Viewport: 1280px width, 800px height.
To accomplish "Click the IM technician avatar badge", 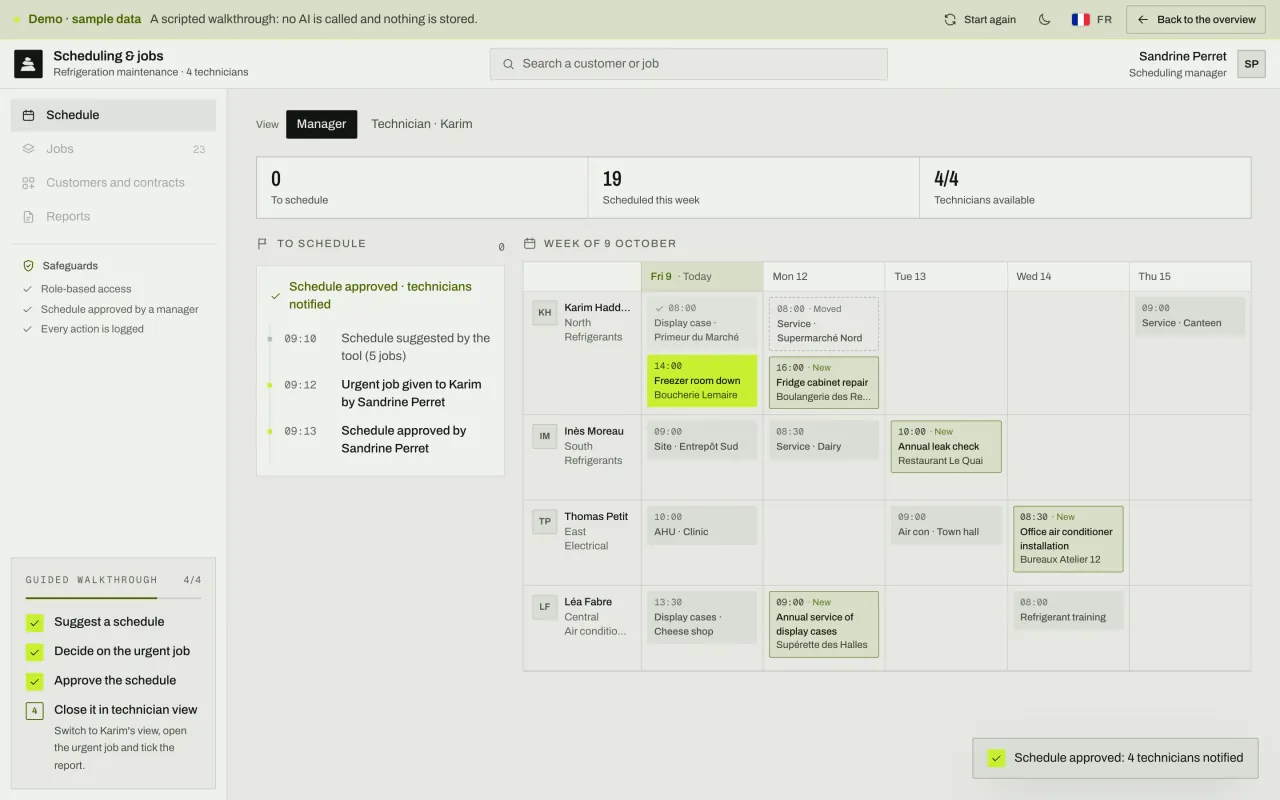I will pyautogui.click(x=545, y=436).
